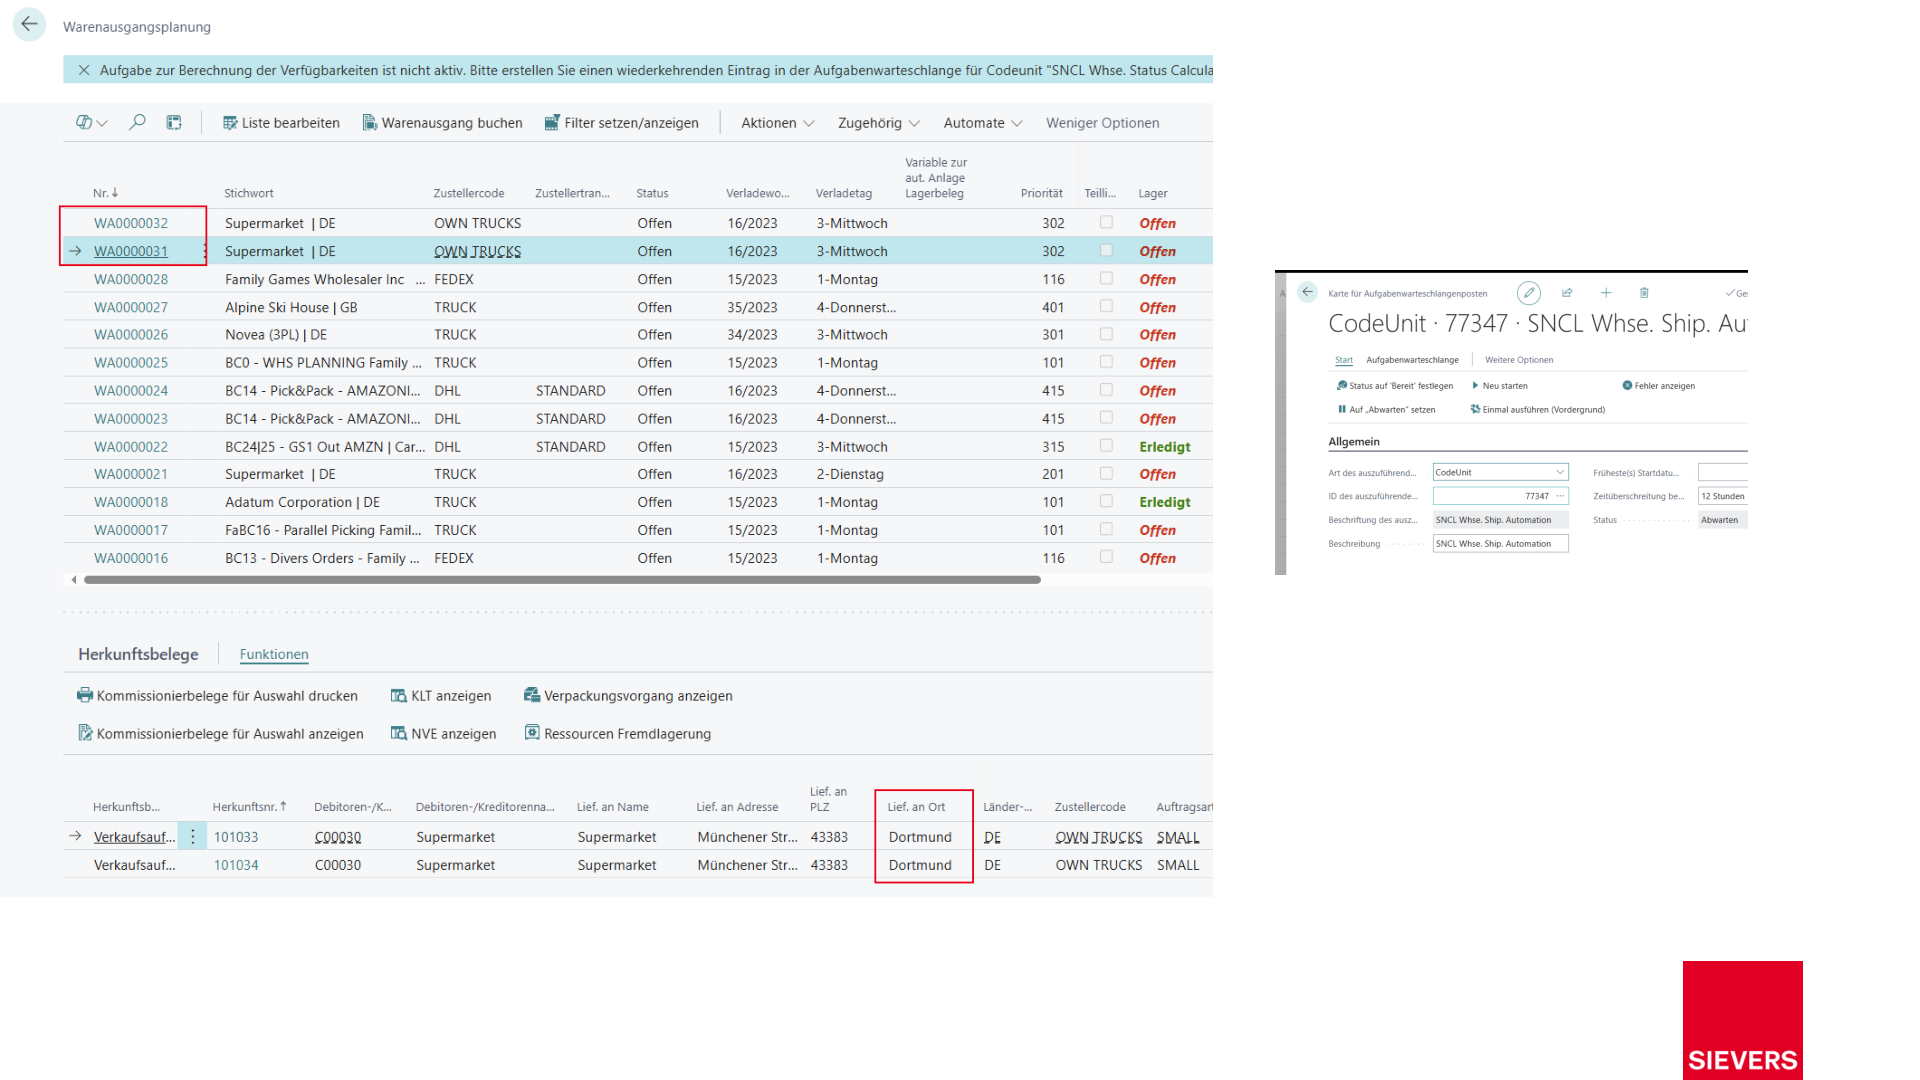Click the plus (new) icon in job queue card

(x=1606, y=293)
